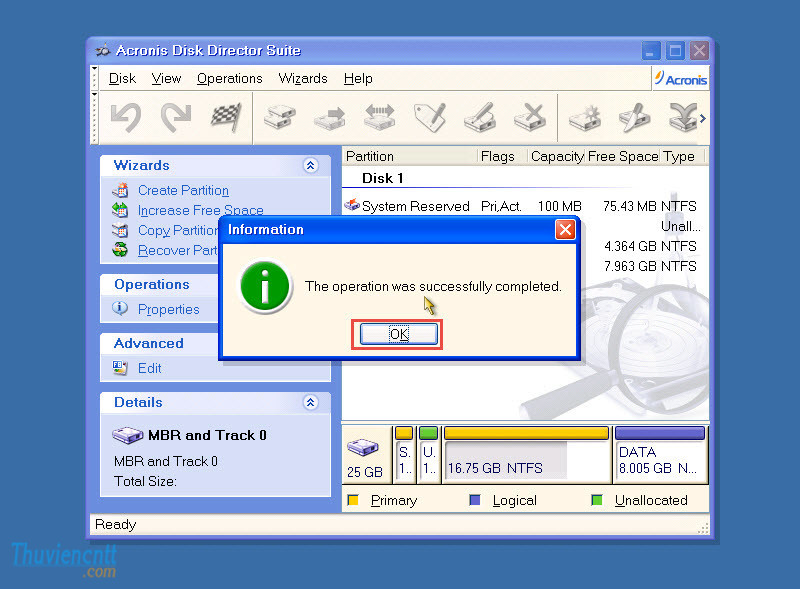
Task: Click the Redo arrow toolbar icon
Action: 176,117
